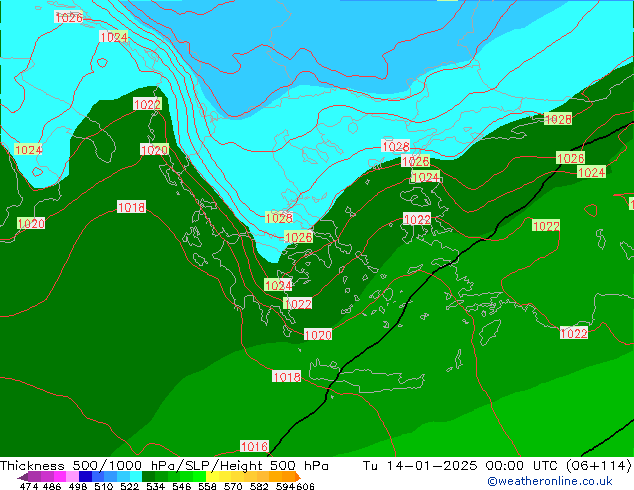Click the bright yellow swatch after 558

coord(212,476)
